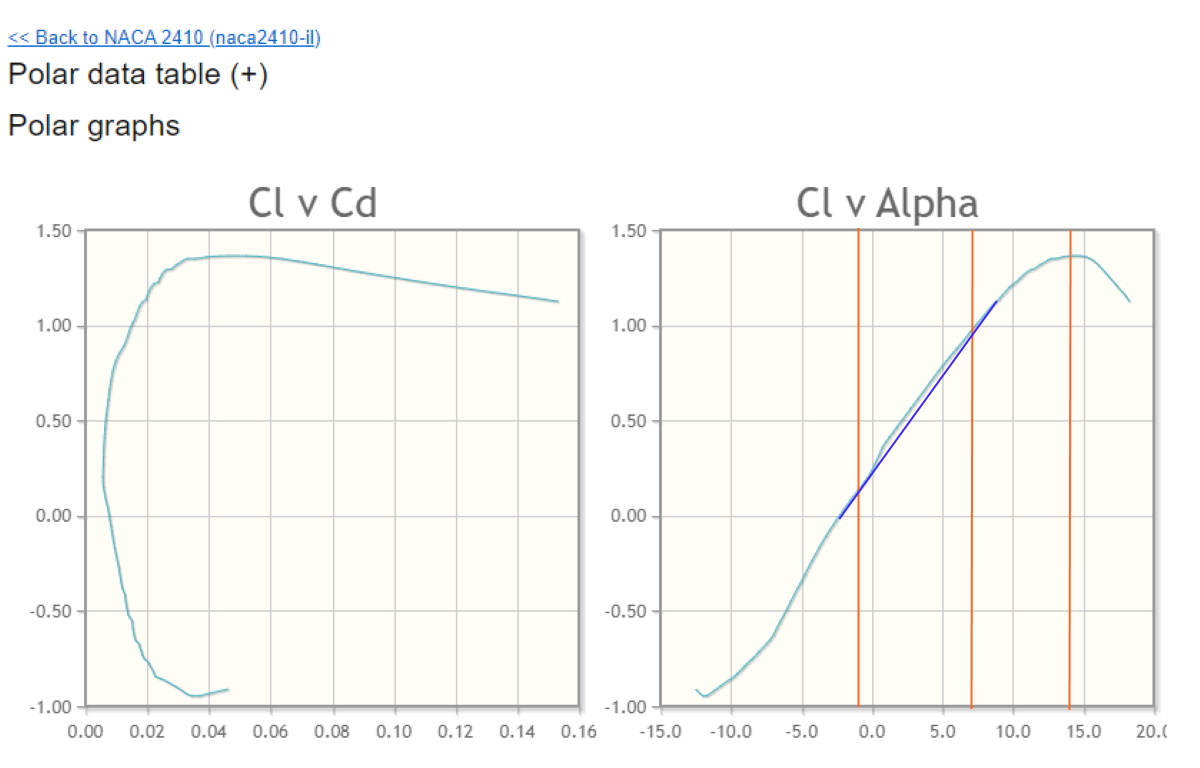The height and width of the screenshot is (768, 1200).
Task: Click the 5.0 x-axis label on Cl v Alpha
Action: (943, 731)
